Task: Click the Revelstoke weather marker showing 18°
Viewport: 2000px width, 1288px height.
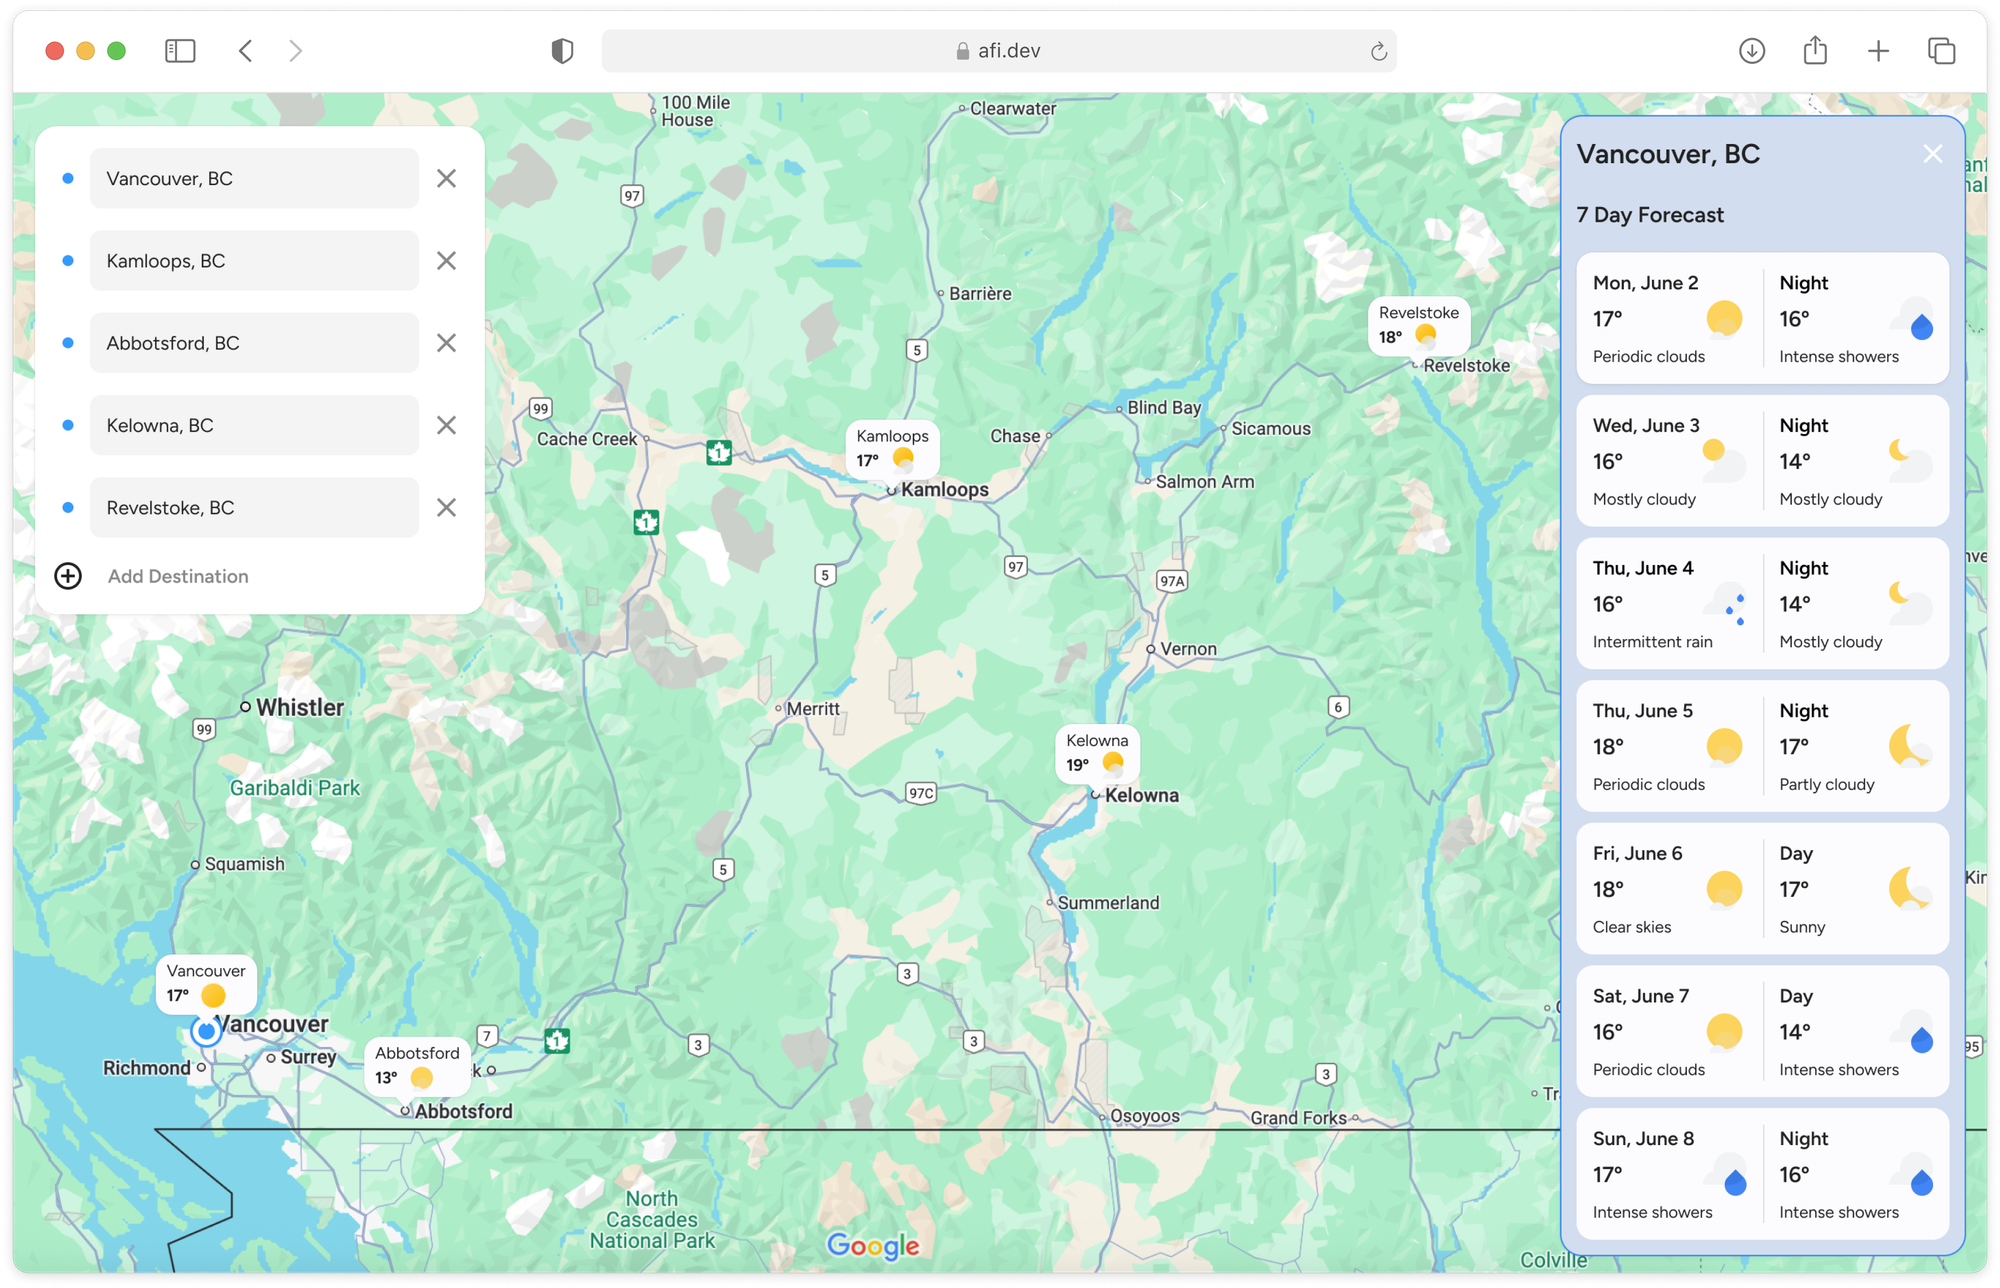Action: (x=1418, y=325)
